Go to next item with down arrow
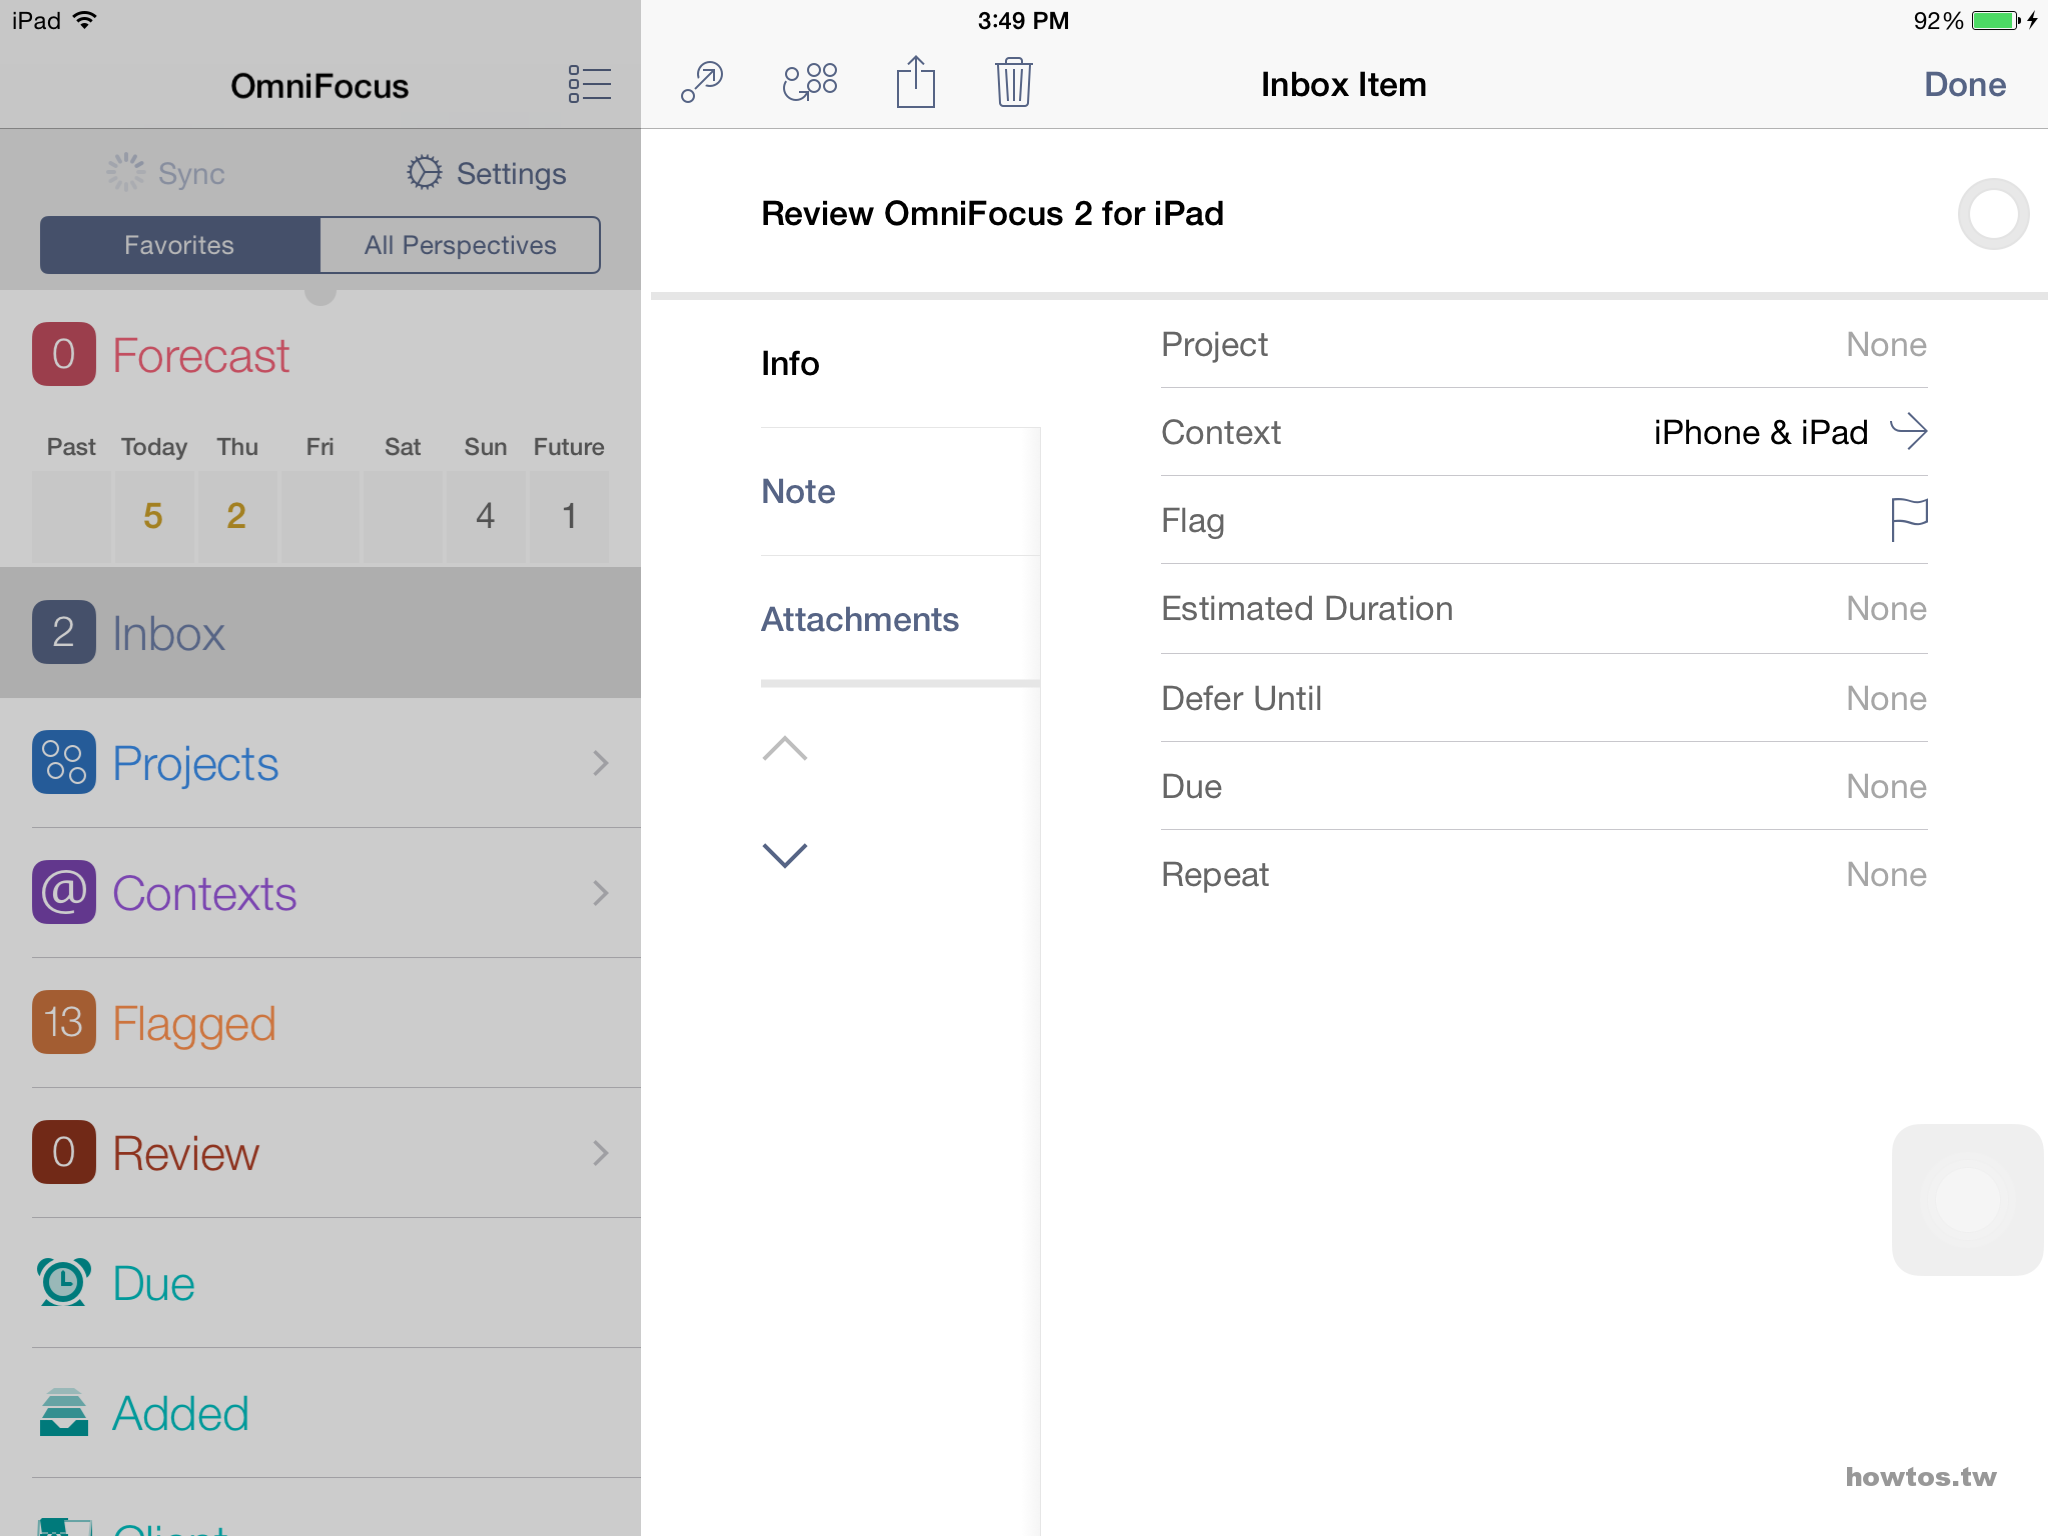Viewport: 2048px width, 1536px height. click(x=785, y=855)
